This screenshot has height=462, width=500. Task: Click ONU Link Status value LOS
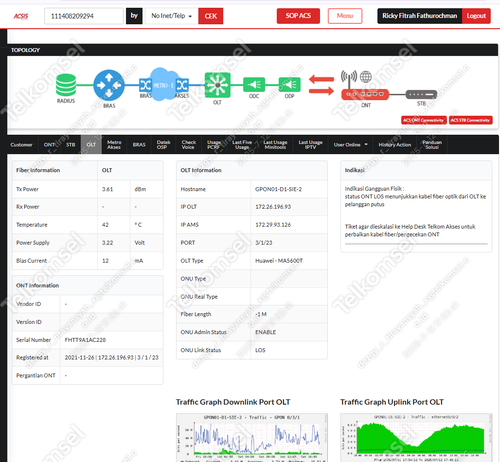pyautogui.click(x=260, y=350)
